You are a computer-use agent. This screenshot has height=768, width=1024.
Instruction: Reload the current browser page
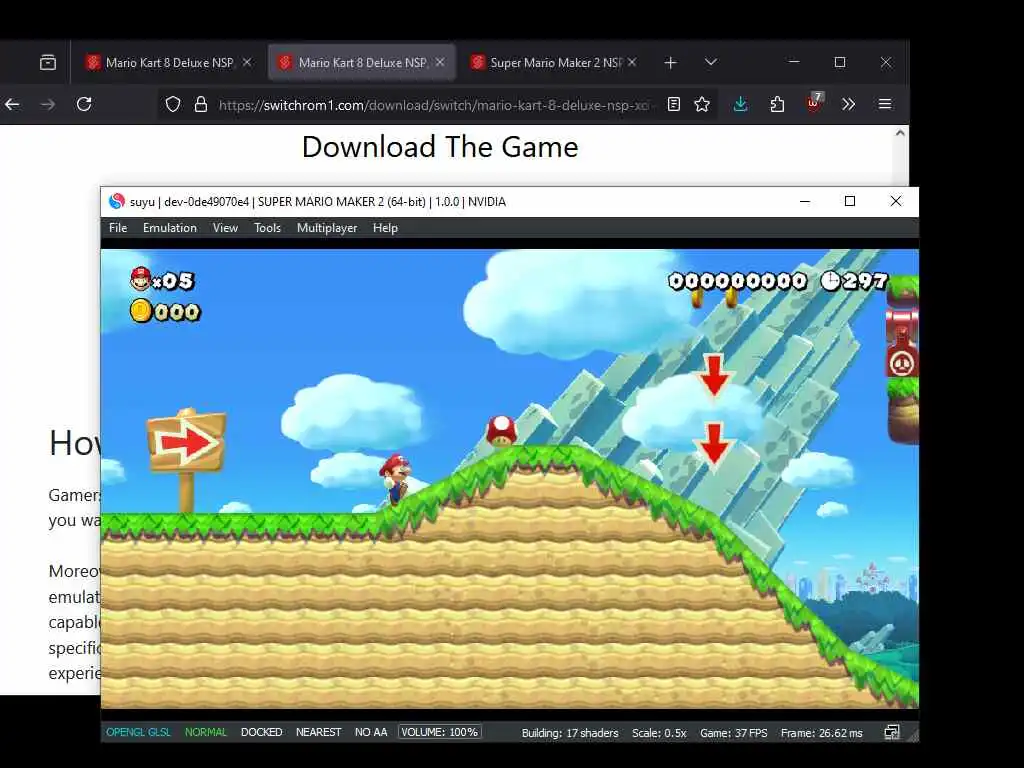tap(84, 104)
